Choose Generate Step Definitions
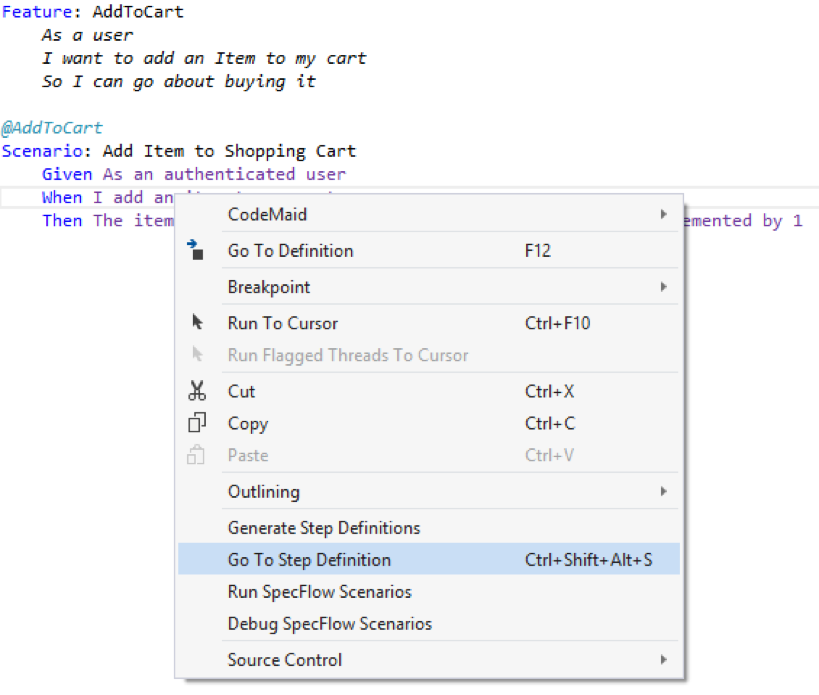The image size is (819, 695). (x=324, y=528)
